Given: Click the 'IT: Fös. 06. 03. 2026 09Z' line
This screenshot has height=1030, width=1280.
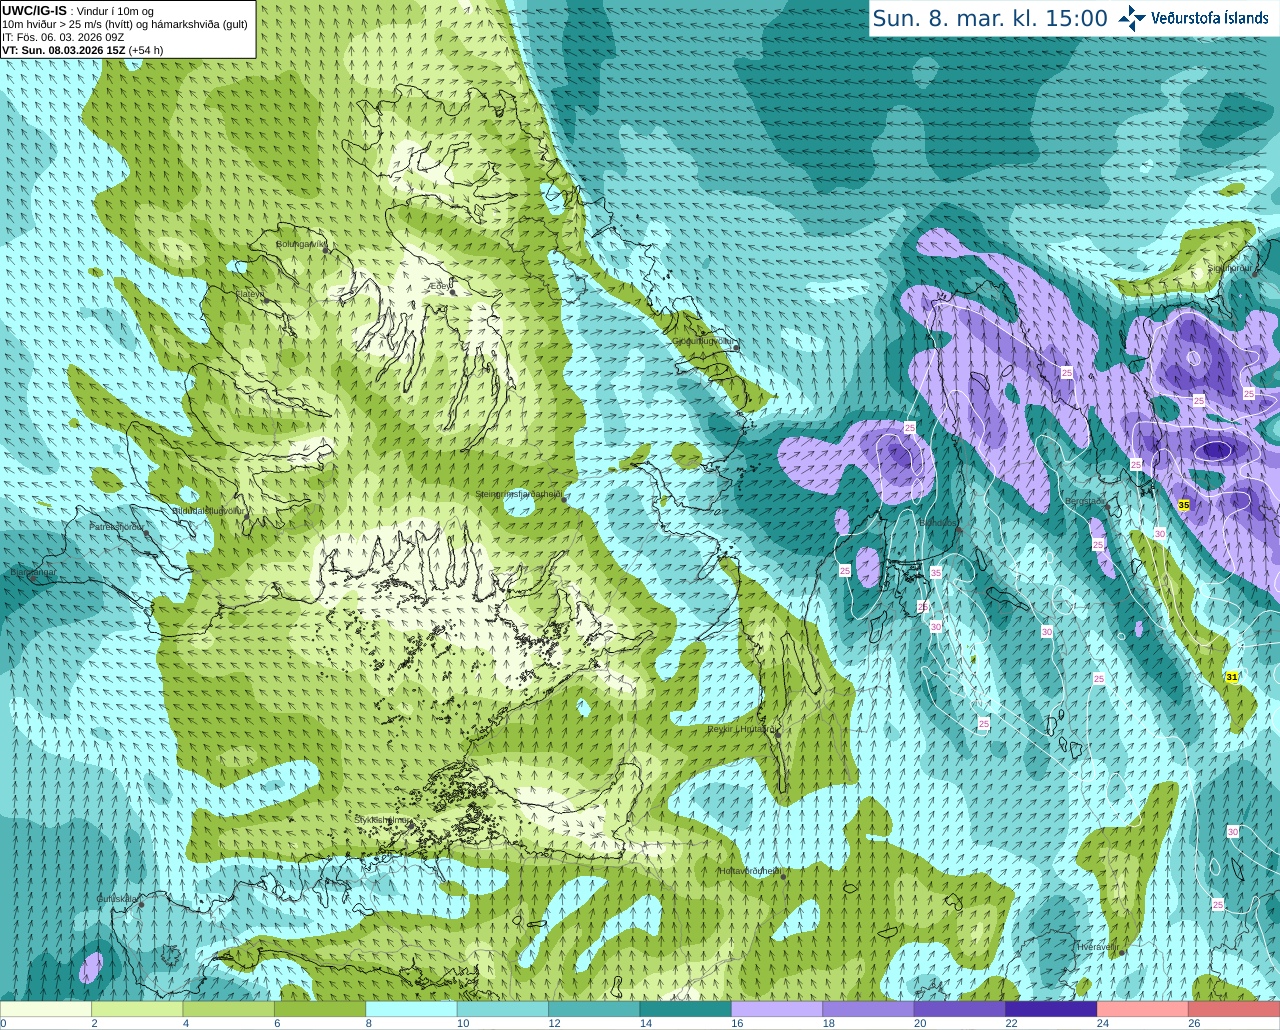Looking at the screenshot, I should [63, 37].
